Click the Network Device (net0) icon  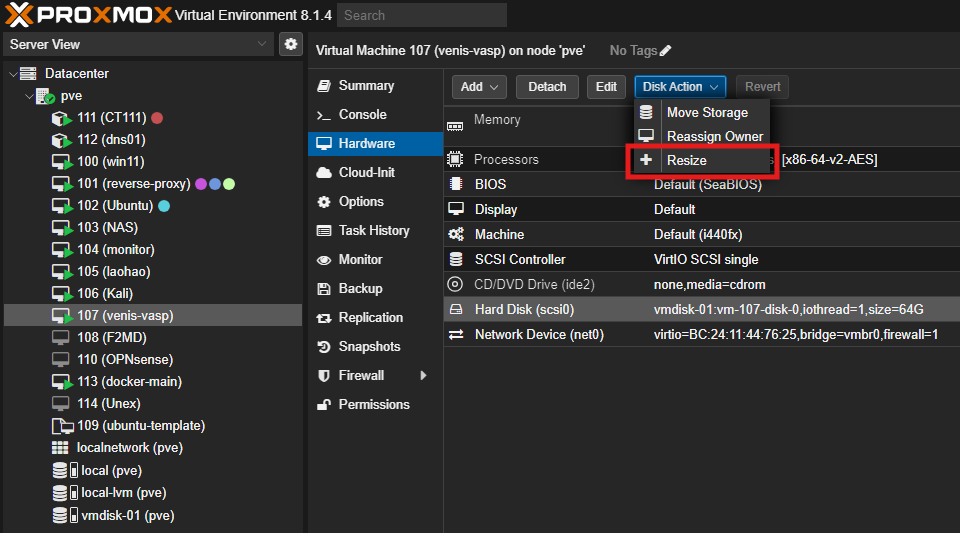(456, 335)
